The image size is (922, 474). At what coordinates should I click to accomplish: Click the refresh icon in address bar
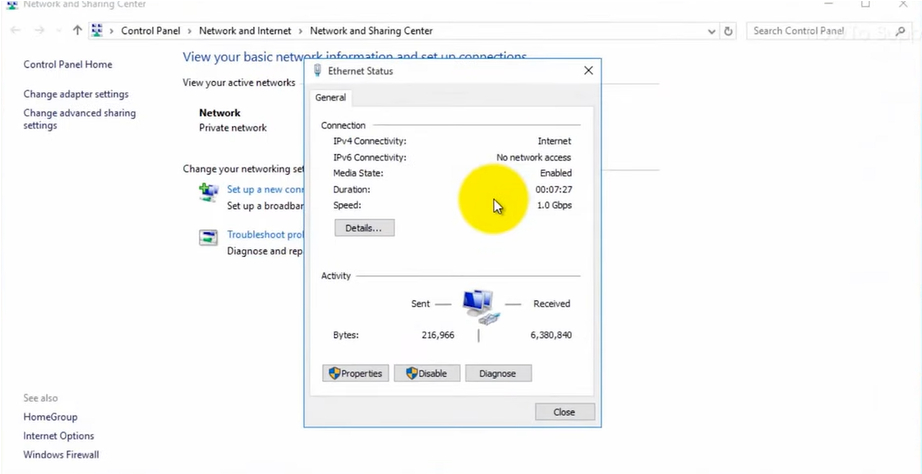click(728, 31)
